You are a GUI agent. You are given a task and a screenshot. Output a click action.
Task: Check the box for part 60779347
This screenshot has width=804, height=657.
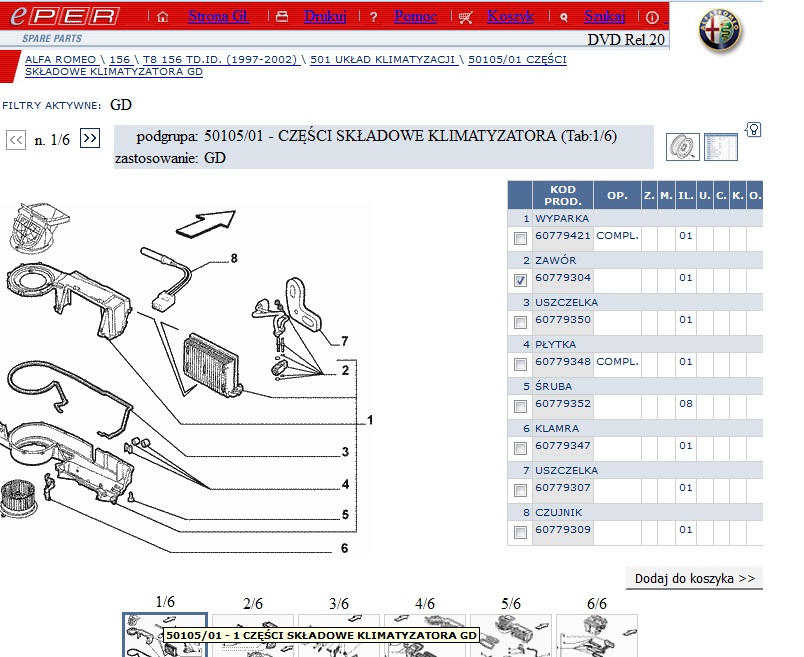(520, 449)
